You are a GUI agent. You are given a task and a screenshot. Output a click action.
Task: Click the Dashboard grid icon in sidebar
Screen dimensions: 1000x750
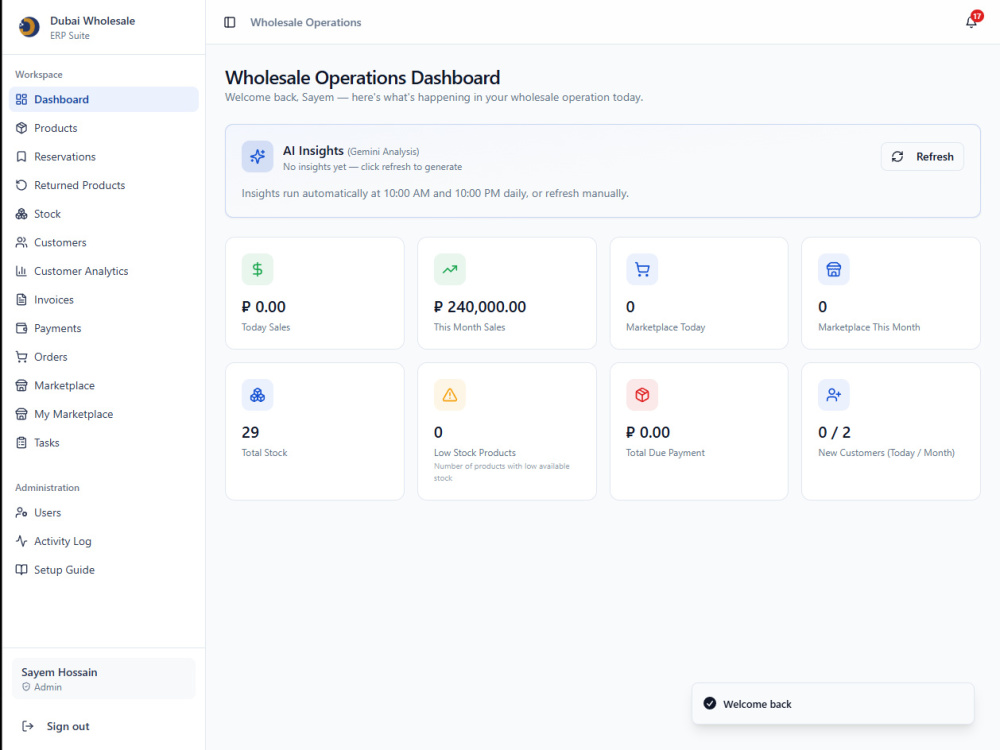(x=22, y=99)
